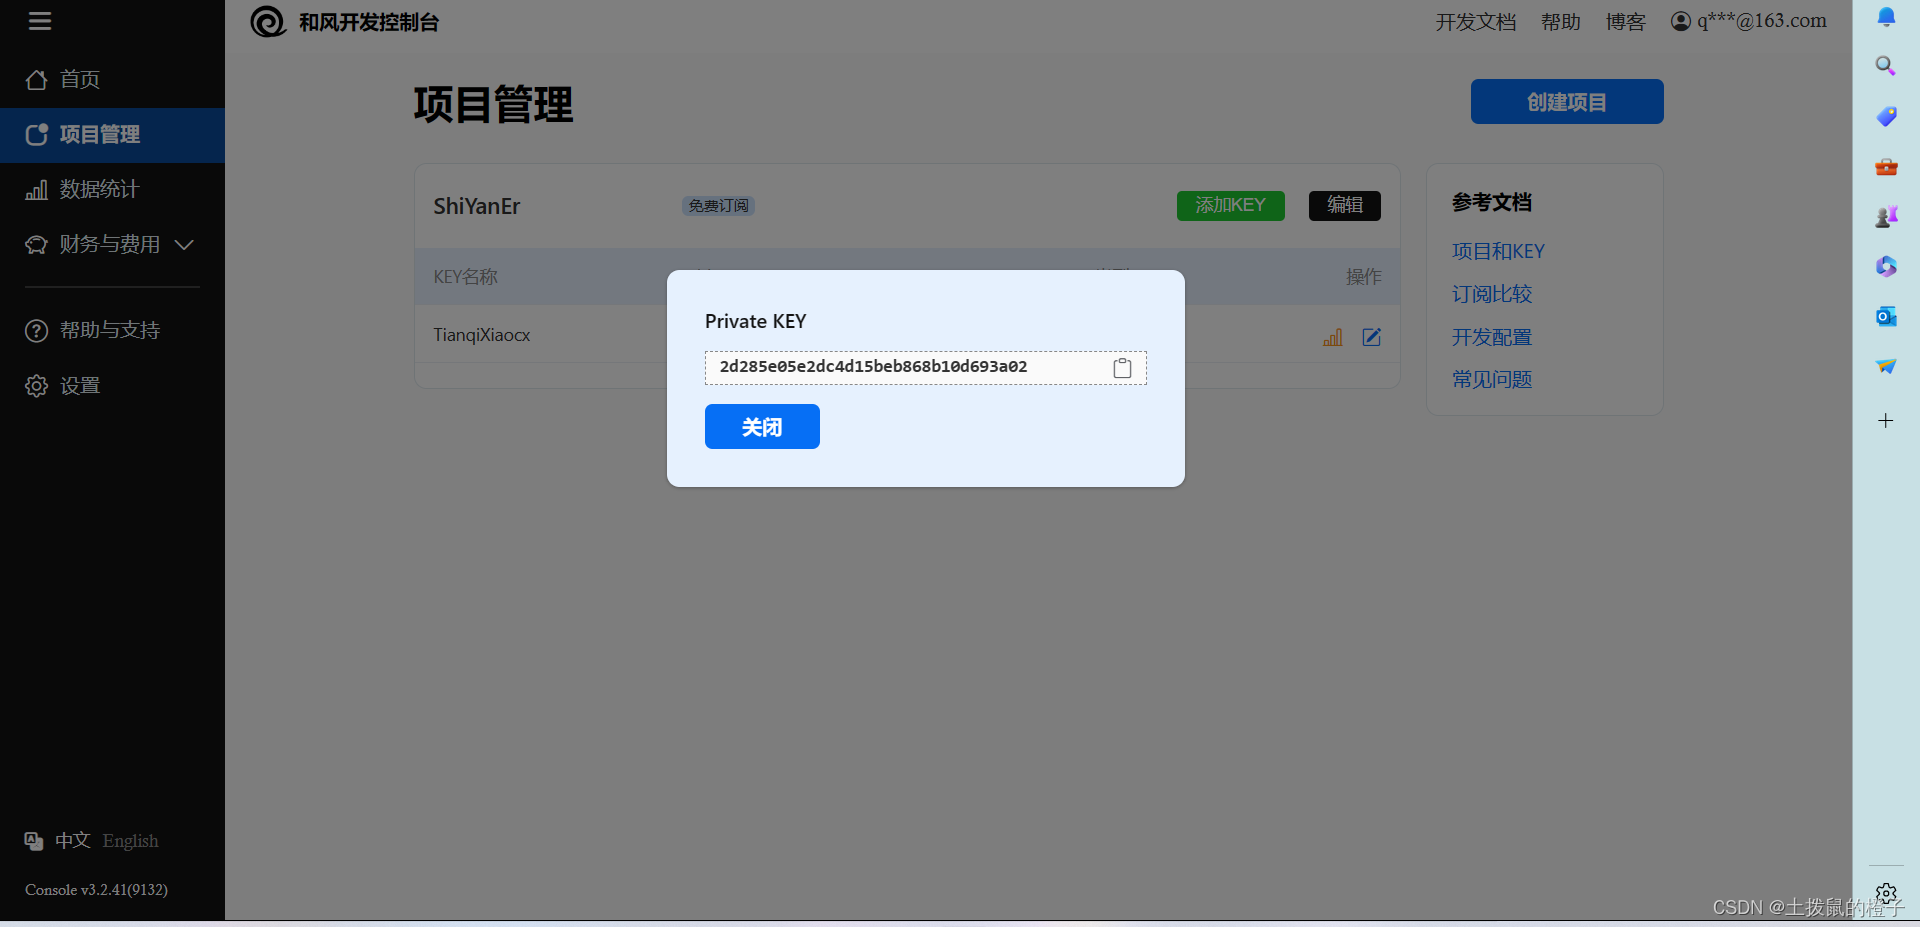This screenshot has height=927, width=1920.
Task: Open the hamburger menu icon
Action: pos(40,21)
